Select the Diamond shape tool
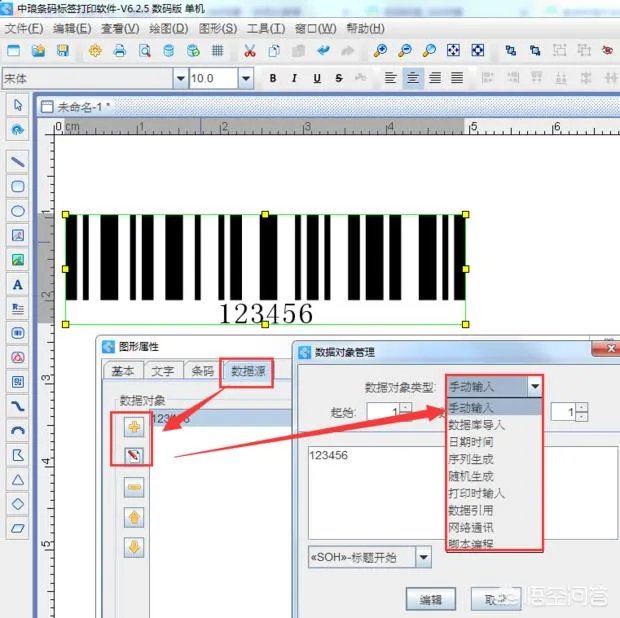The height and width of the screenshot is (618, 620). 18,504
